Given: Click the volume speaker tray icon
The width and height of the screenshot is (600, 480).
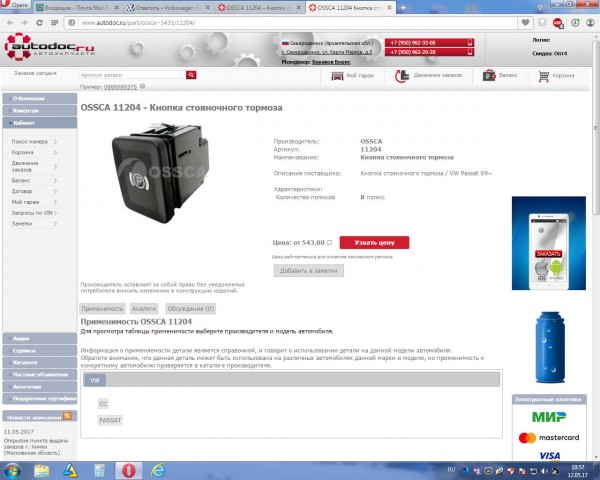Looking at the screenshot, I should (x=544, y=471).
